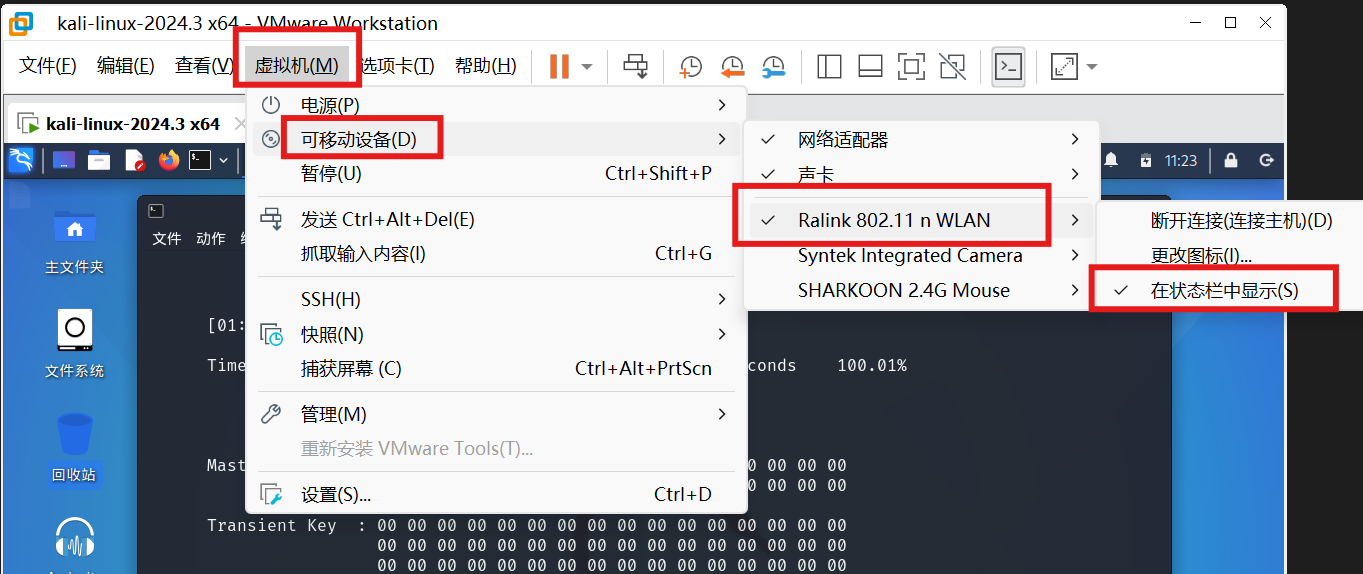This screenshot has width=1363, height=574.
Task: Click the suspend (pause) toolbar icon
Action: click(559, 66)
